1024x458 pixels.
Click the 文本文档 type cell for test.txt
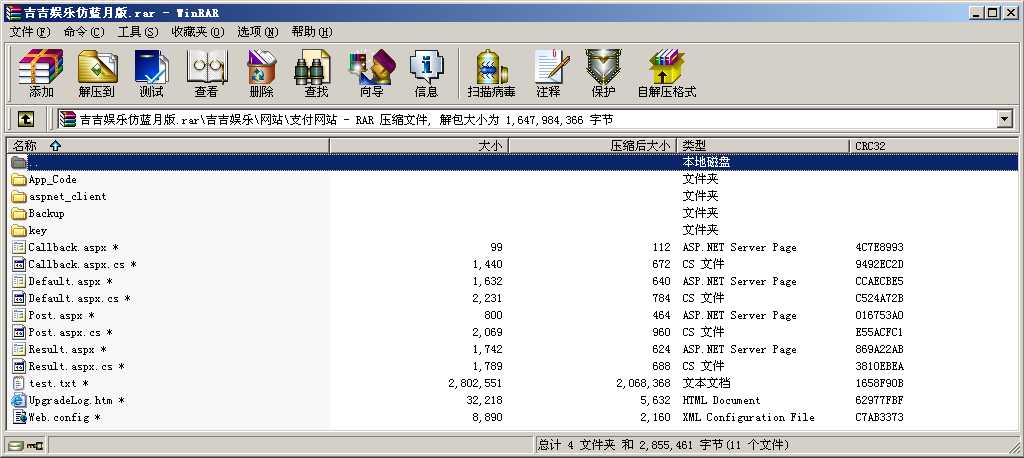point(707,384)
